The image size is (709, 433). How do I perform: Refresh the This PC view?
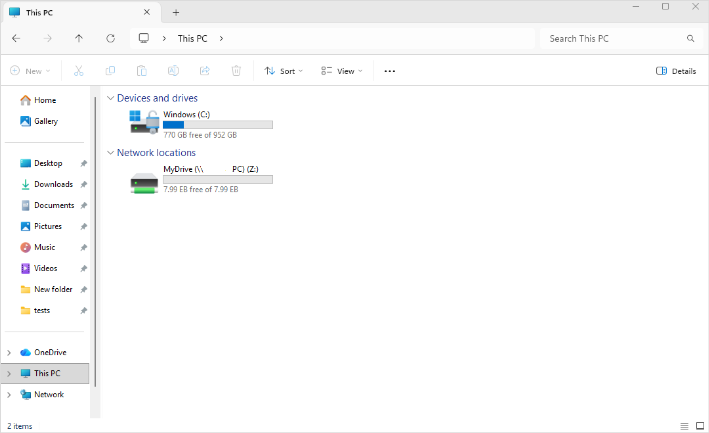click(x=110, y=38)
